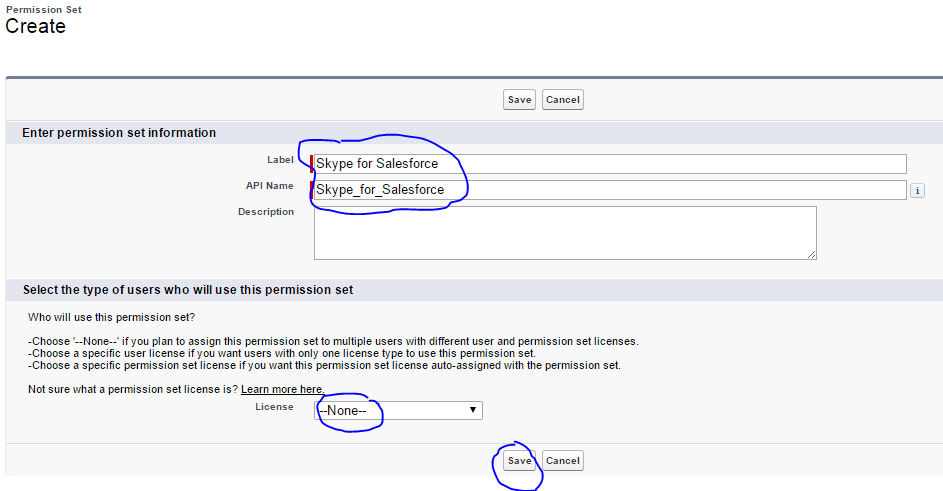Focus the Label field containing Skype for Salesforce
The width and height of the screenshot is (943, 491).
tap(610, 164)
